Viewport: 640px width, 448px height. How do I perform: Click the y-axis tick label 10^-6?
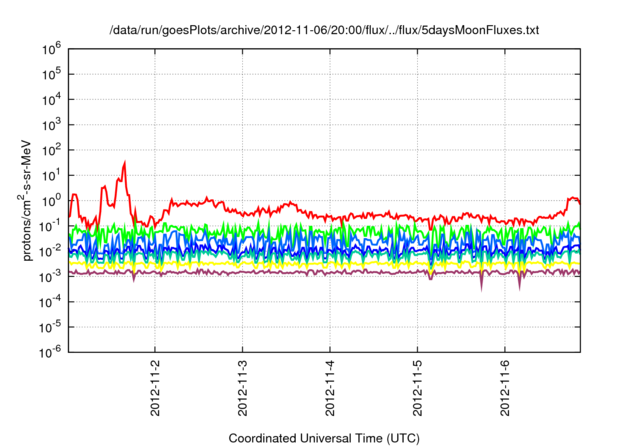tap(50, 353)
